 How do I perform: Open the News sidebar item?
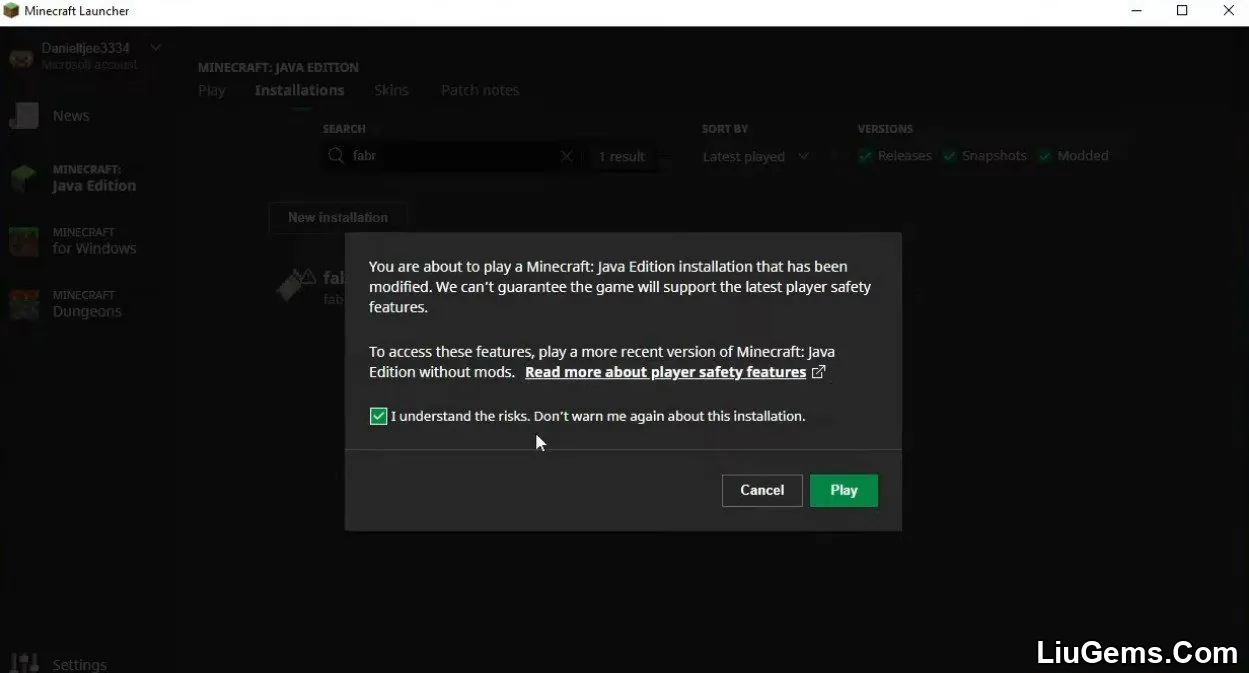(71, 116)
